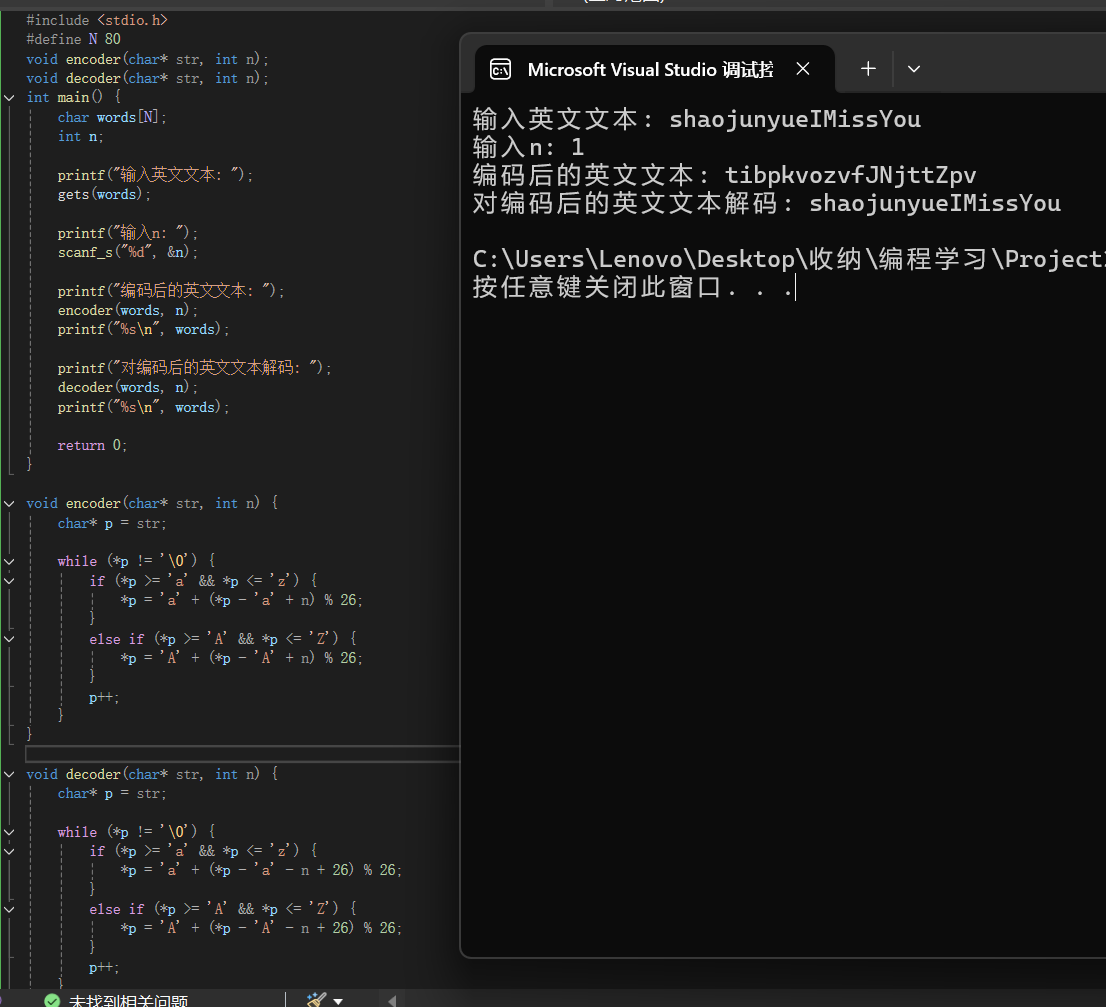The height and width of the screenshot is (1007, 1106).
Task: Click the console icon in the debug console tab
Action: point(500,69)
